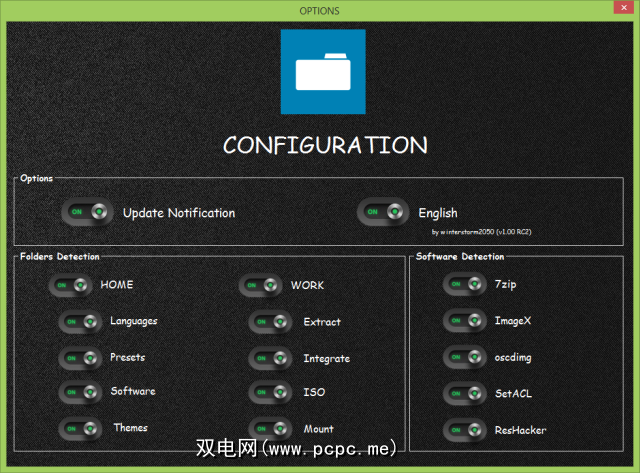
Task: Click the Presets label
Action: 128,358
